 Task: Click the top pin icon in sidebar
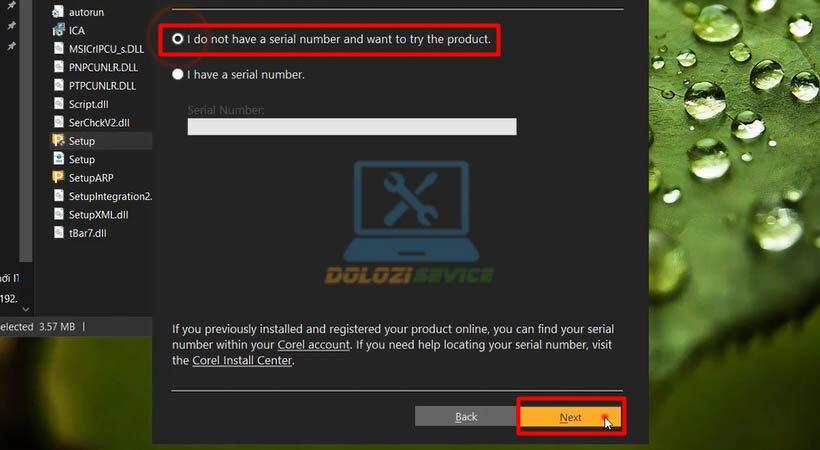point(11,6)
